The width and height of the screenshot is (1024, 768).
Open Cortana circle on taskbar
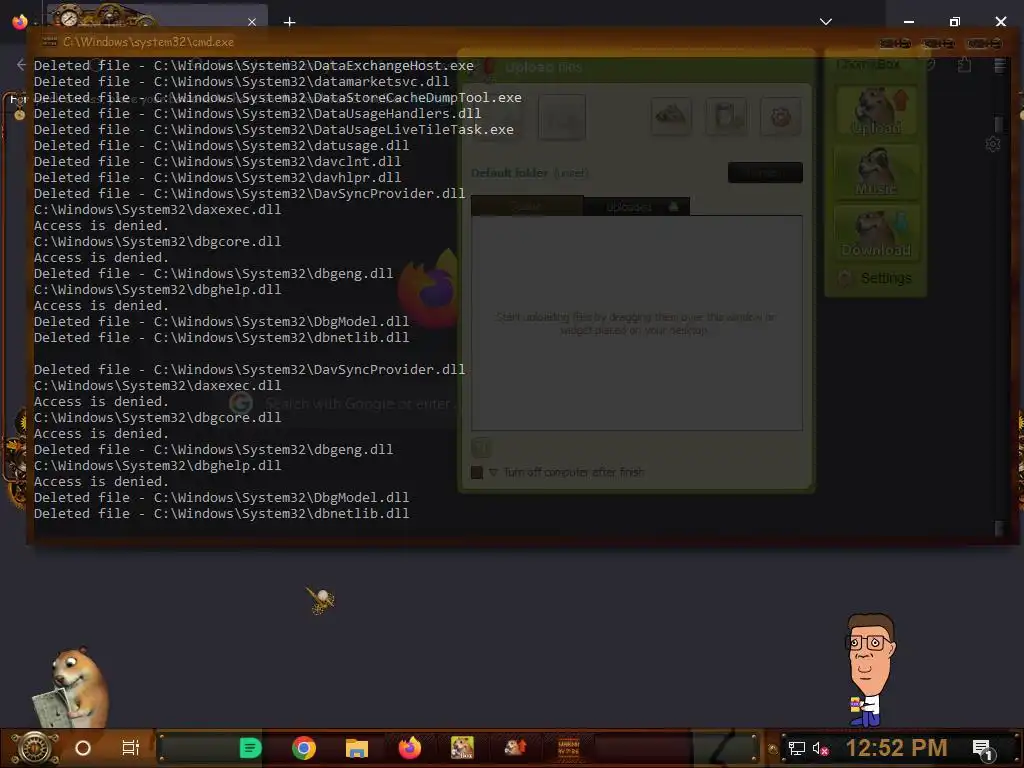tap(83, 748)
